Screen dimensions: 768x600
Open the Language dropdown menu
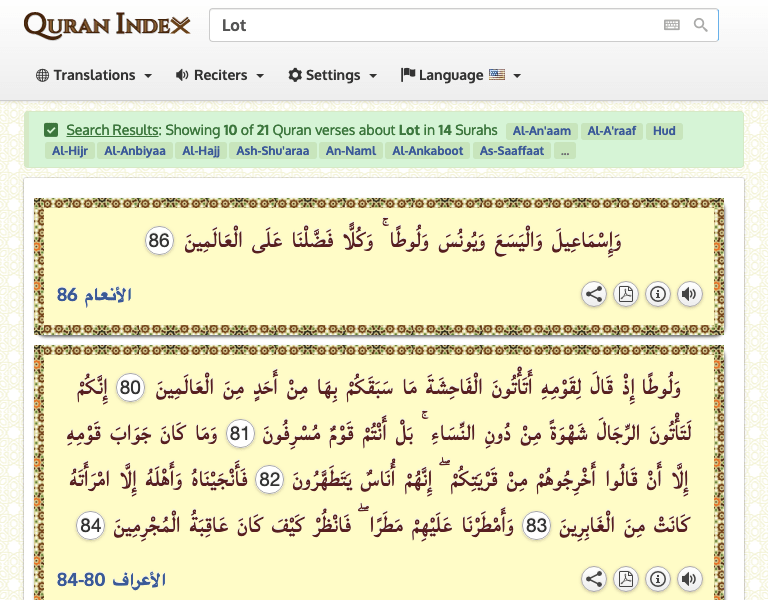460,75
